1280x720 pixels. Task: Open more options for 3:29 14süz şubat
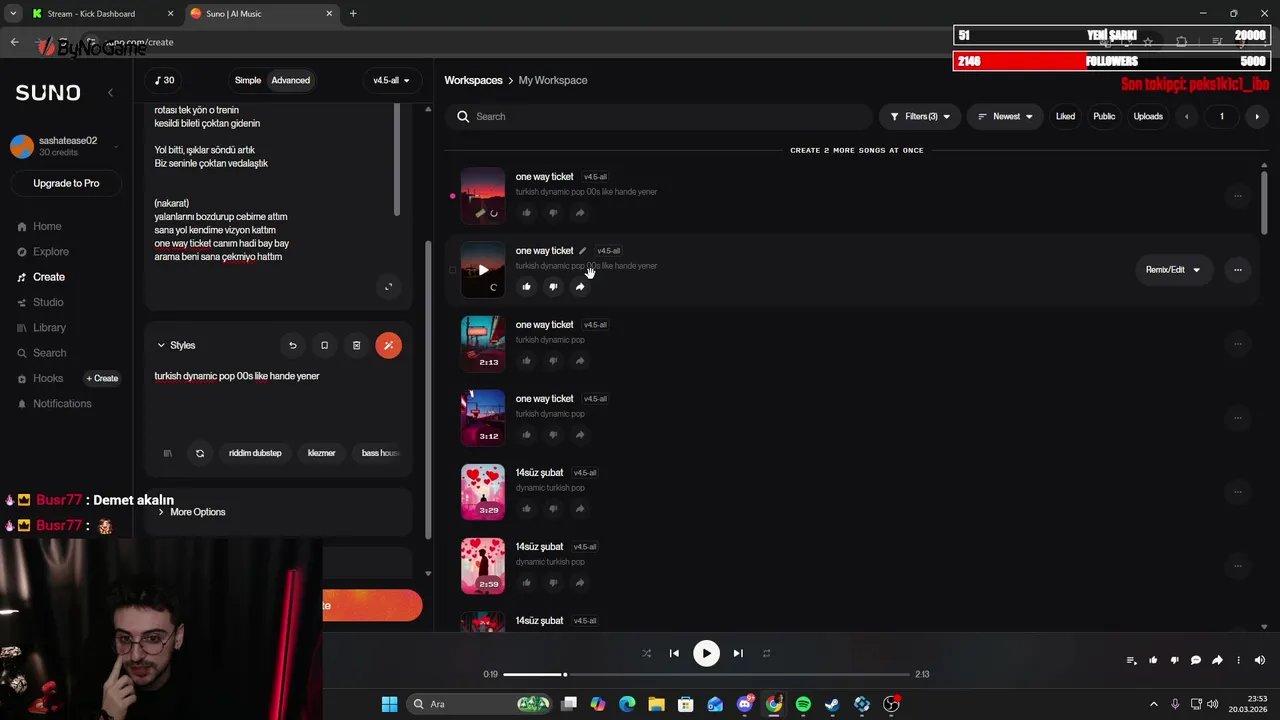pos(1238,492)
